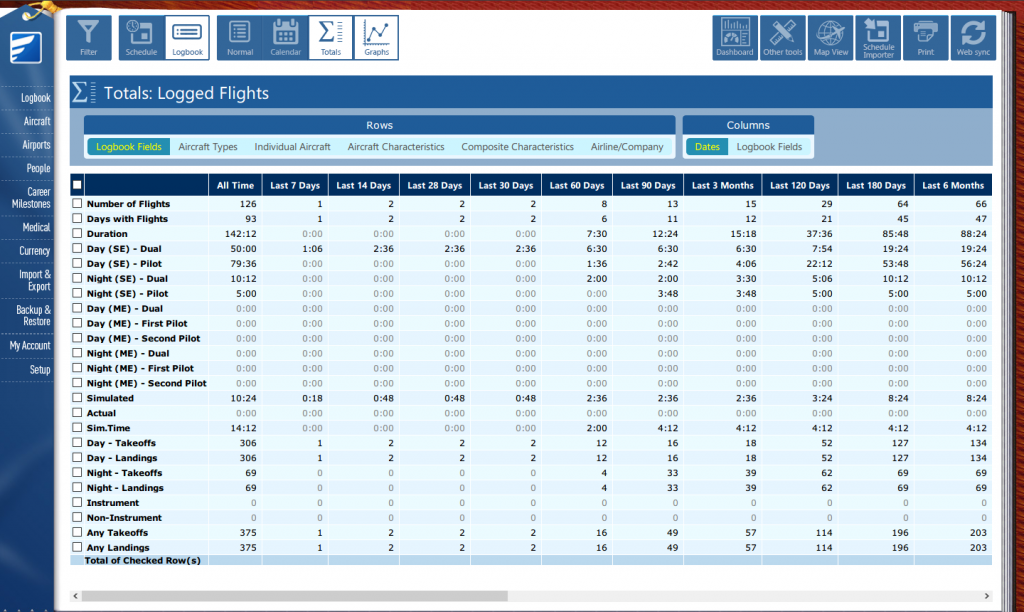
Task: Open the Dashboard
Action: pos(734,37)
